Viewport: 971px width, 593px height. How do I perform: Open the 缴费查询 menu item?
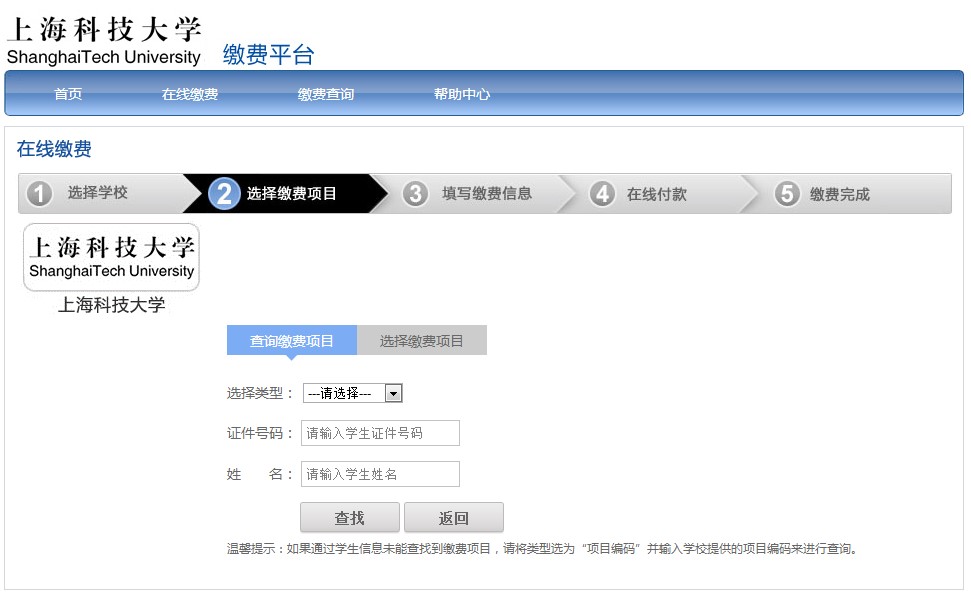click(x=324, y=93)
